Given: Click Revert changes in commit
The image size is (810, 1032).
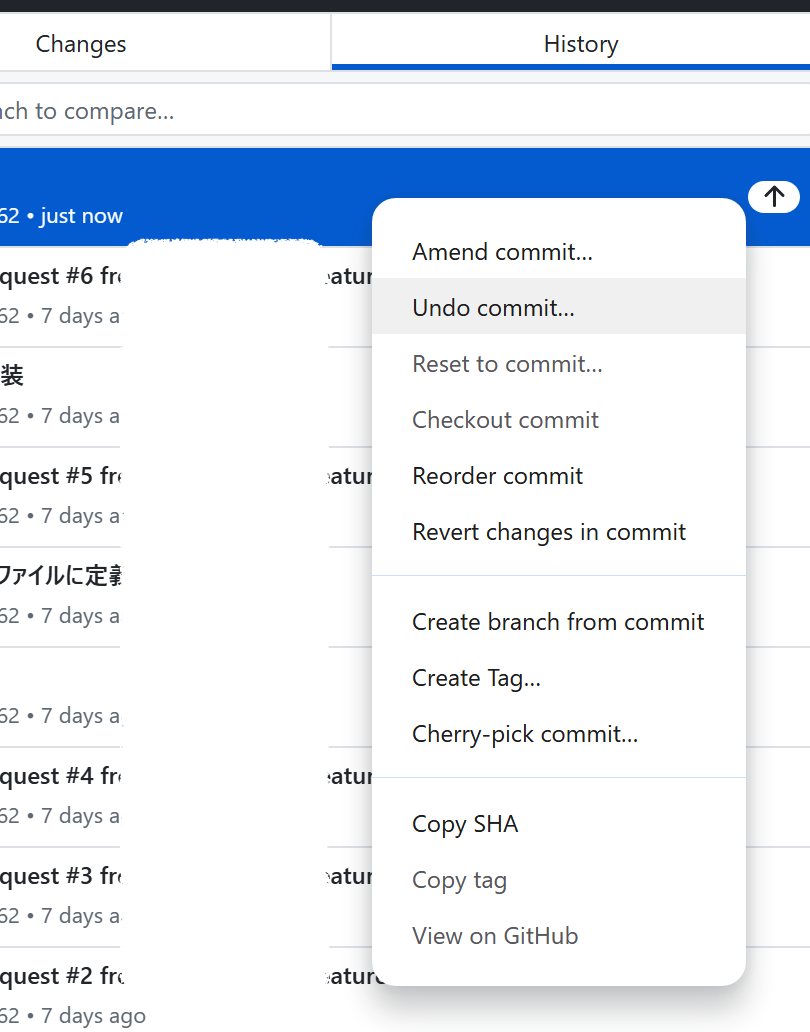Looking at the screenshot, I should [x=559, y=531].
